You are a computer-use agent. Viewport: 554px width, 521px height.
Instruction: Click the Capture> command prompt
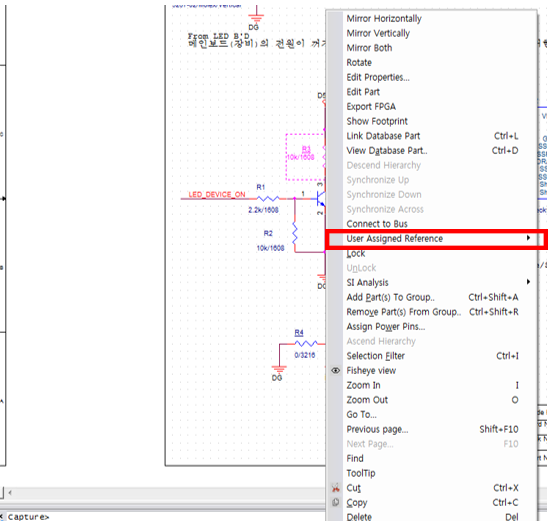point(28,517)
